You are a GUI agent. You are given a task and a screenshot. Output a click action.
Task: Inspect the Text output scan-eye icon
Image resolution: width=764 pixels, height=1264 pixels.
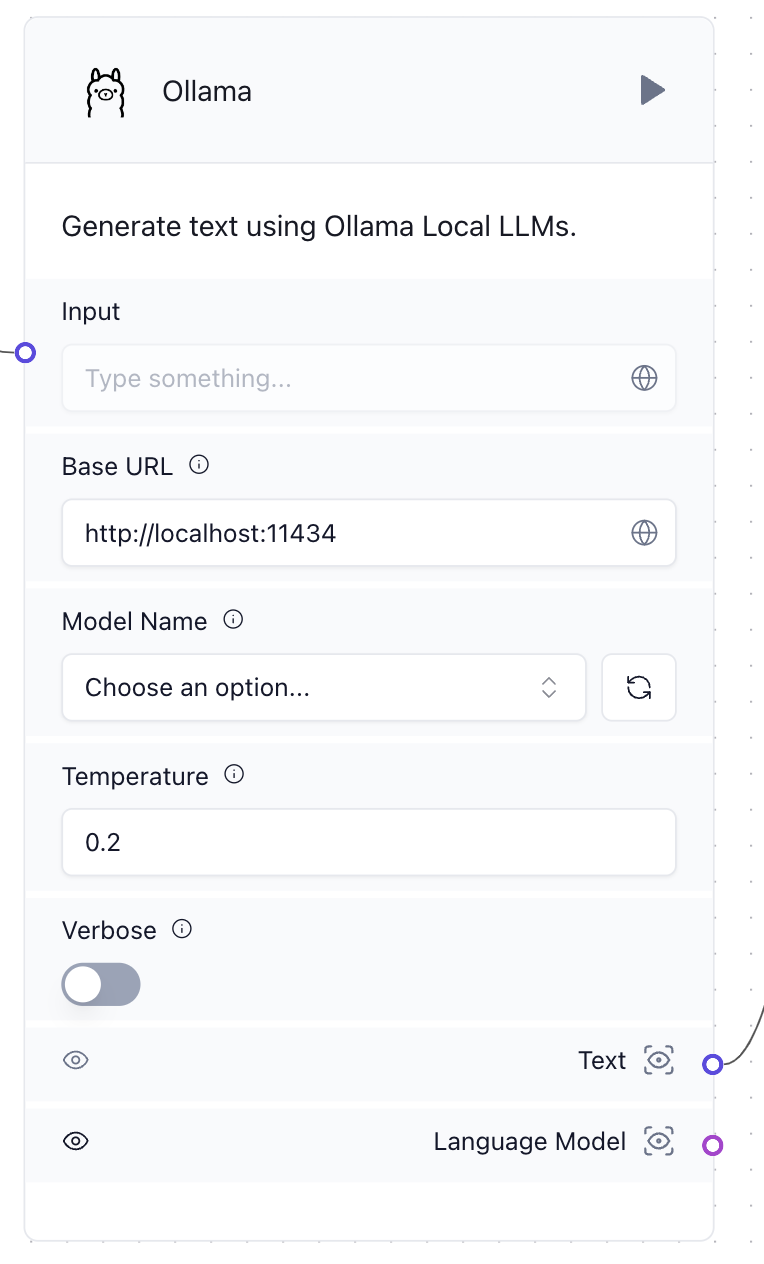point(659,1060)
